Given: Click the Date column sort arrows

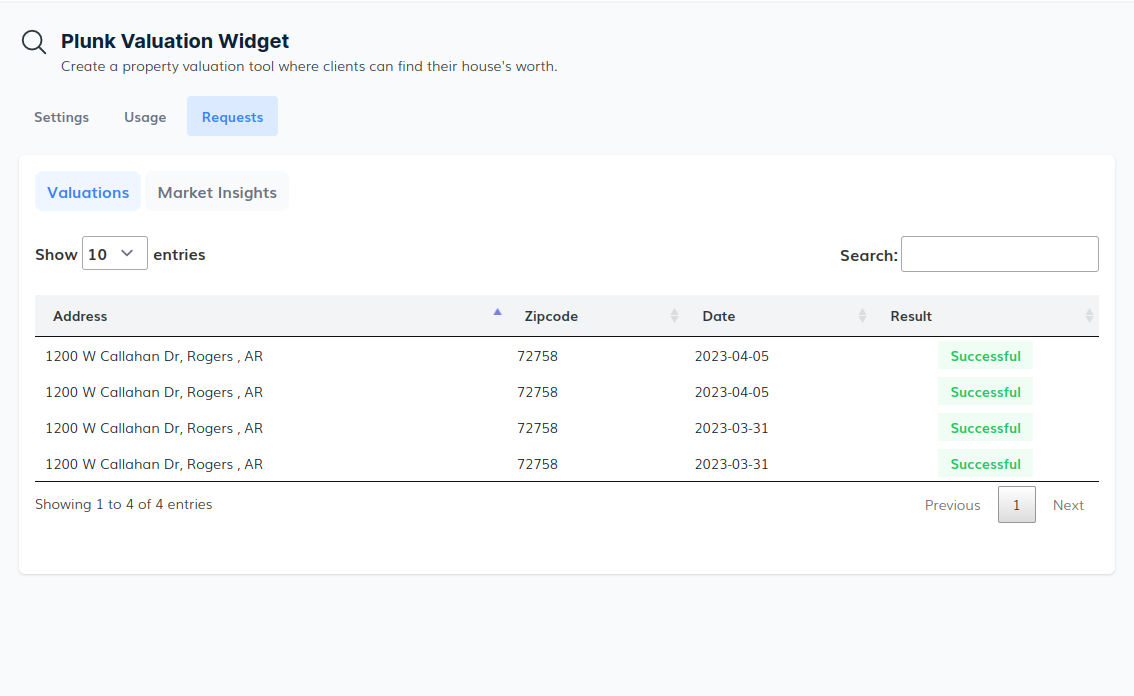Looking at the screenshot, I should 862,316.
